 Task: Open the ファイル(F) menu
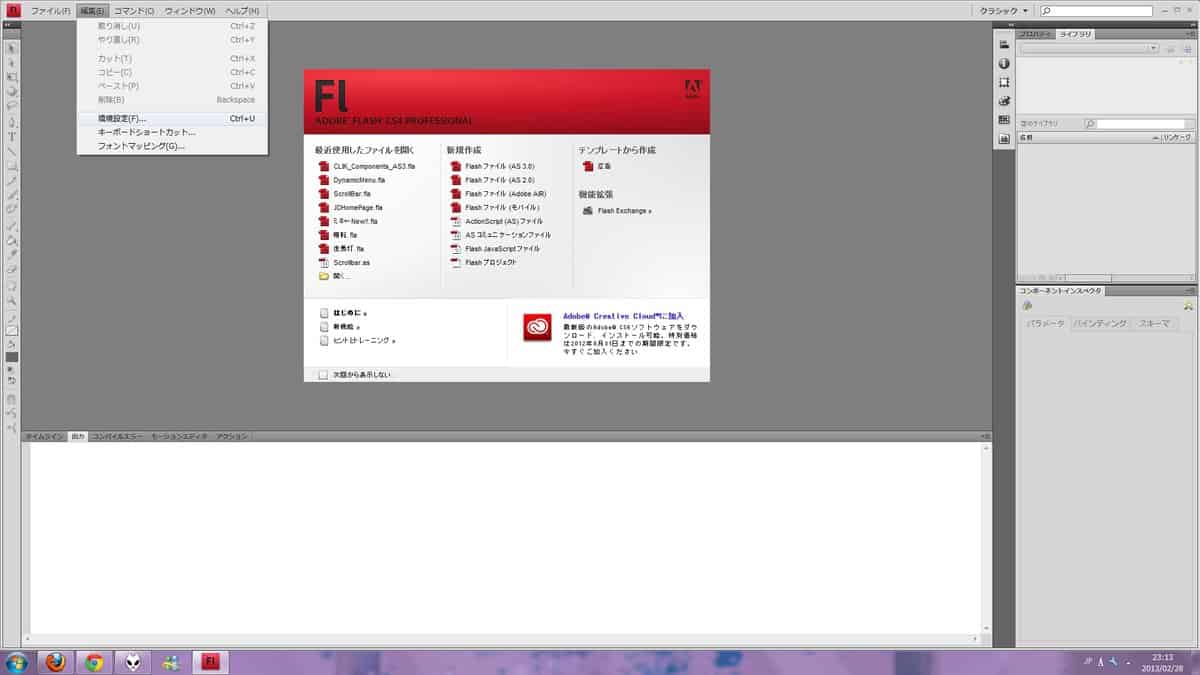pos(50,10)
